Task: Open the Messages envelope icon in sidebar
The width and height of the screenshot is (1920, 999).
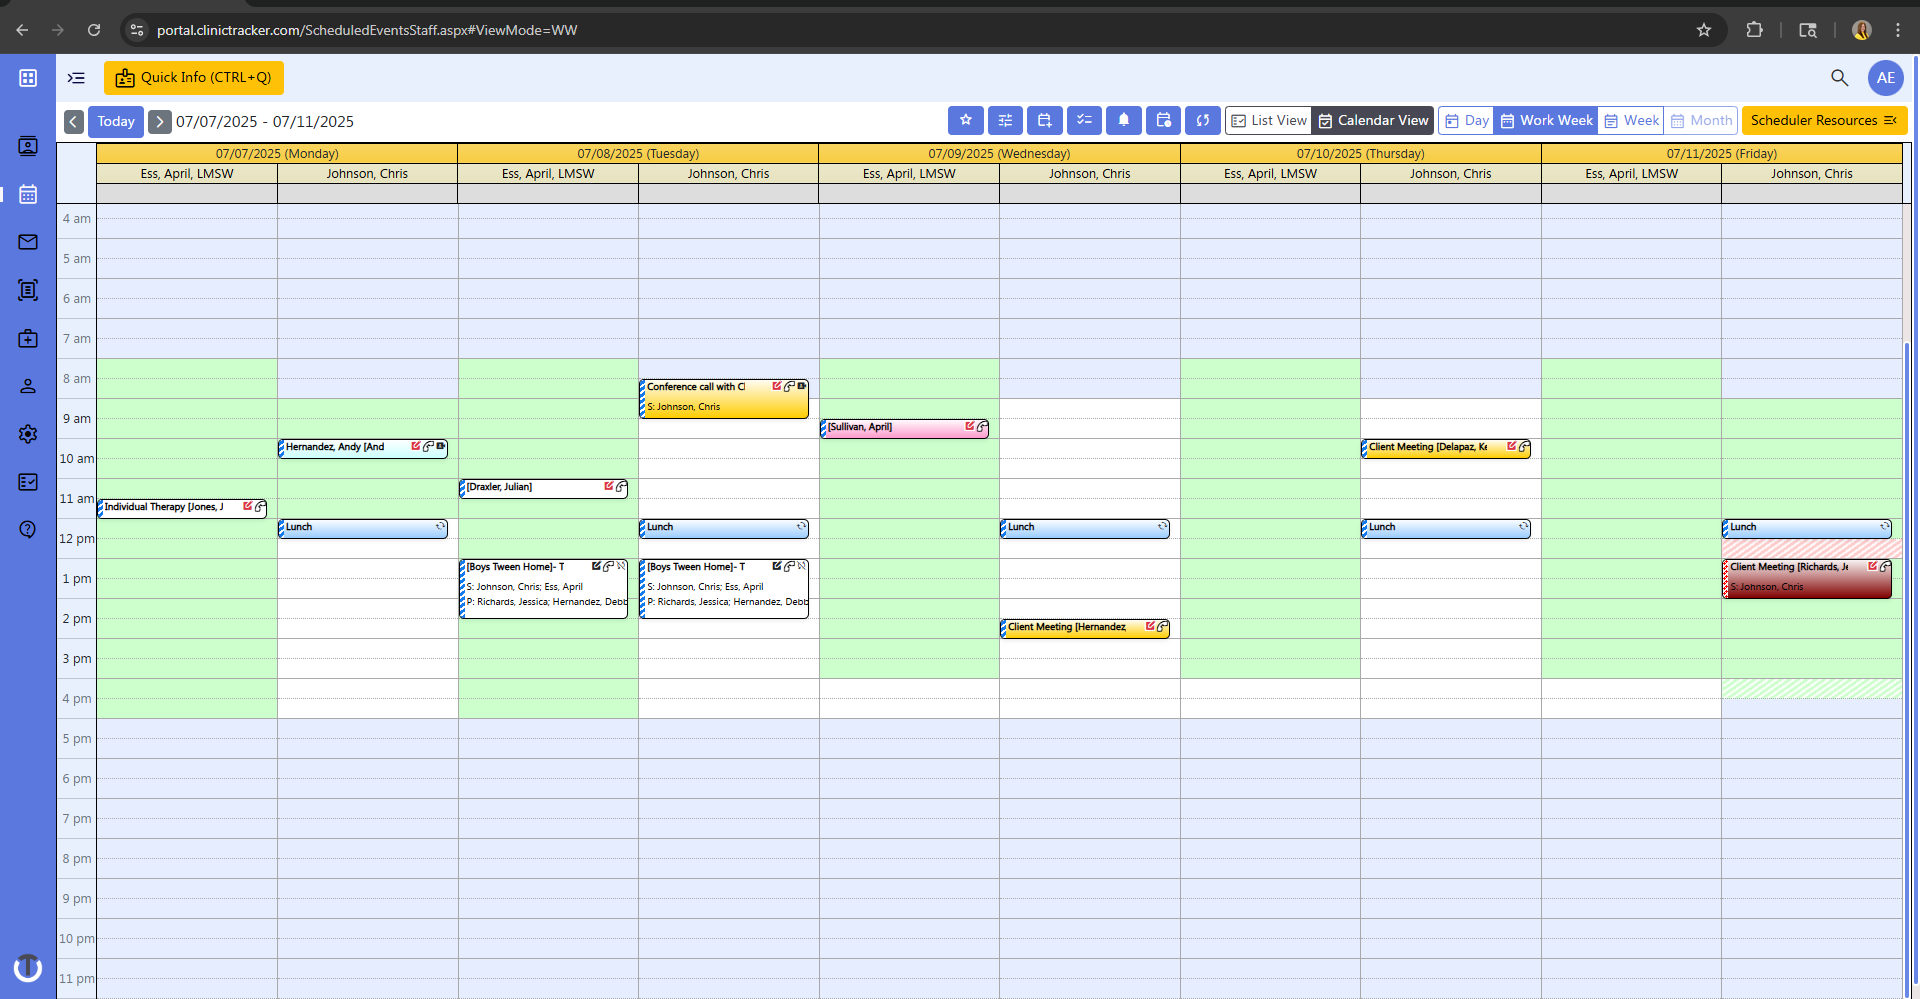Action: tap(27, 242)
